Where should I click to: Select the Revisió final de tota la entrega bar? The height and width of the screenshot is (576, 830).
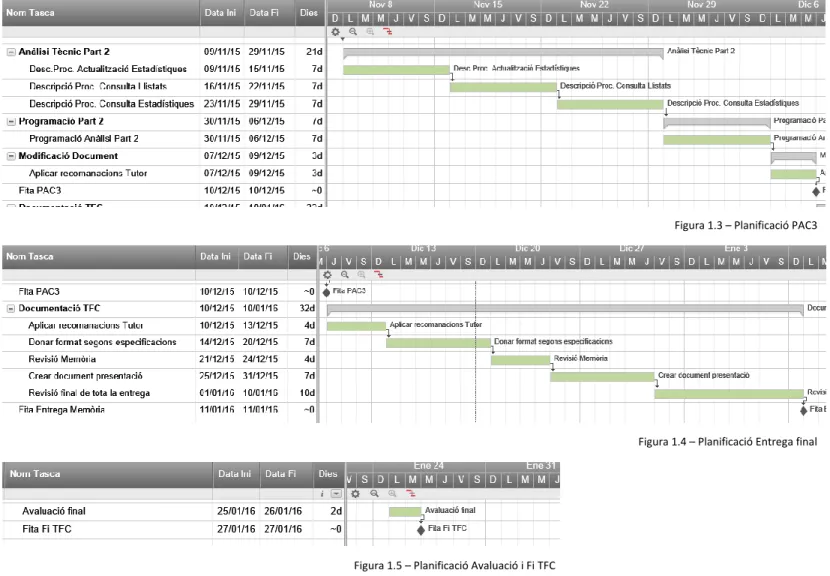[x=729, y=394]
